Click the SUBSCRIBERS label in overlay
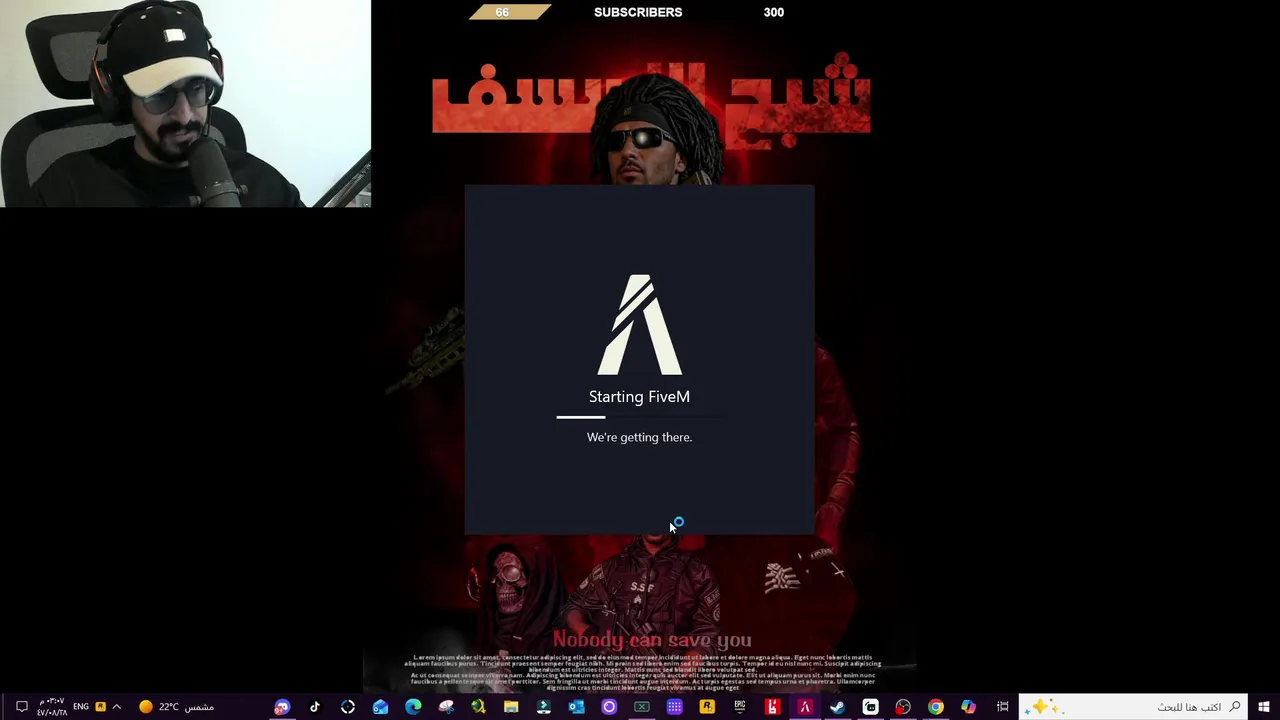This screenshot has width=1280, height=720. pos(638,12)
